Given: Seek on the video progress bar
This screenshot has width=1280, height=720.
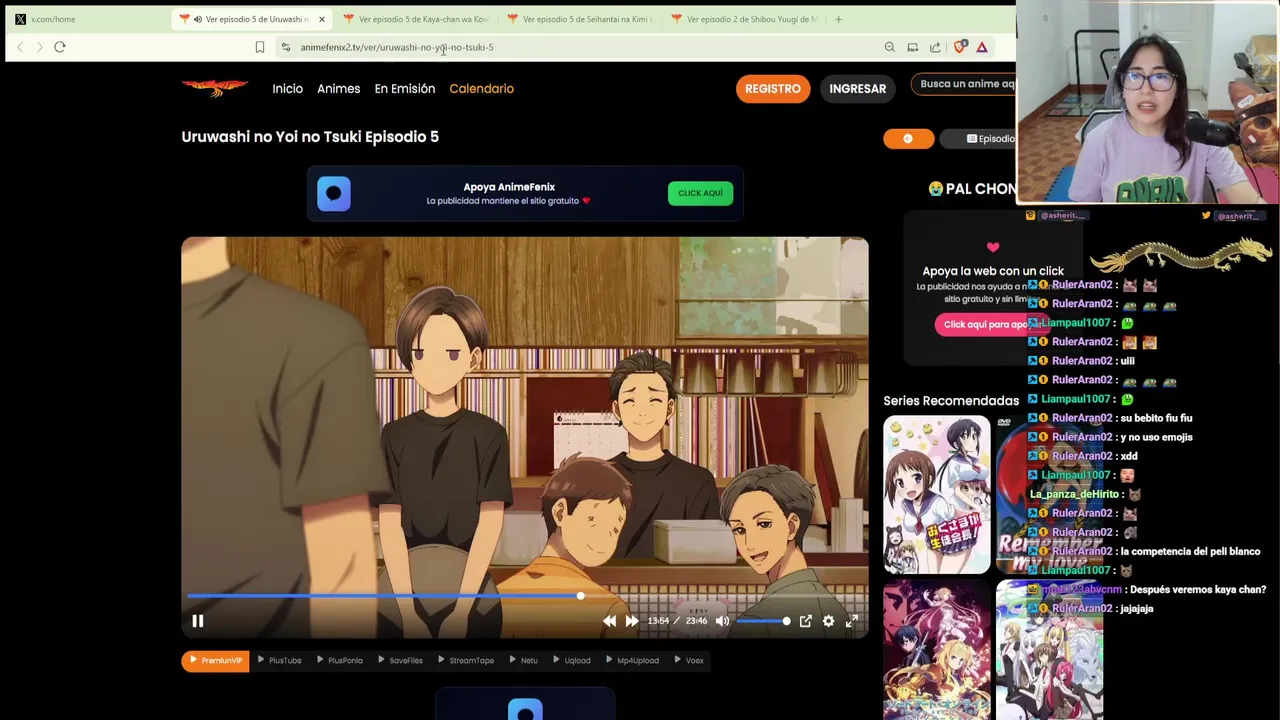Looking at the screenshot, I should (x=524, y=596).
